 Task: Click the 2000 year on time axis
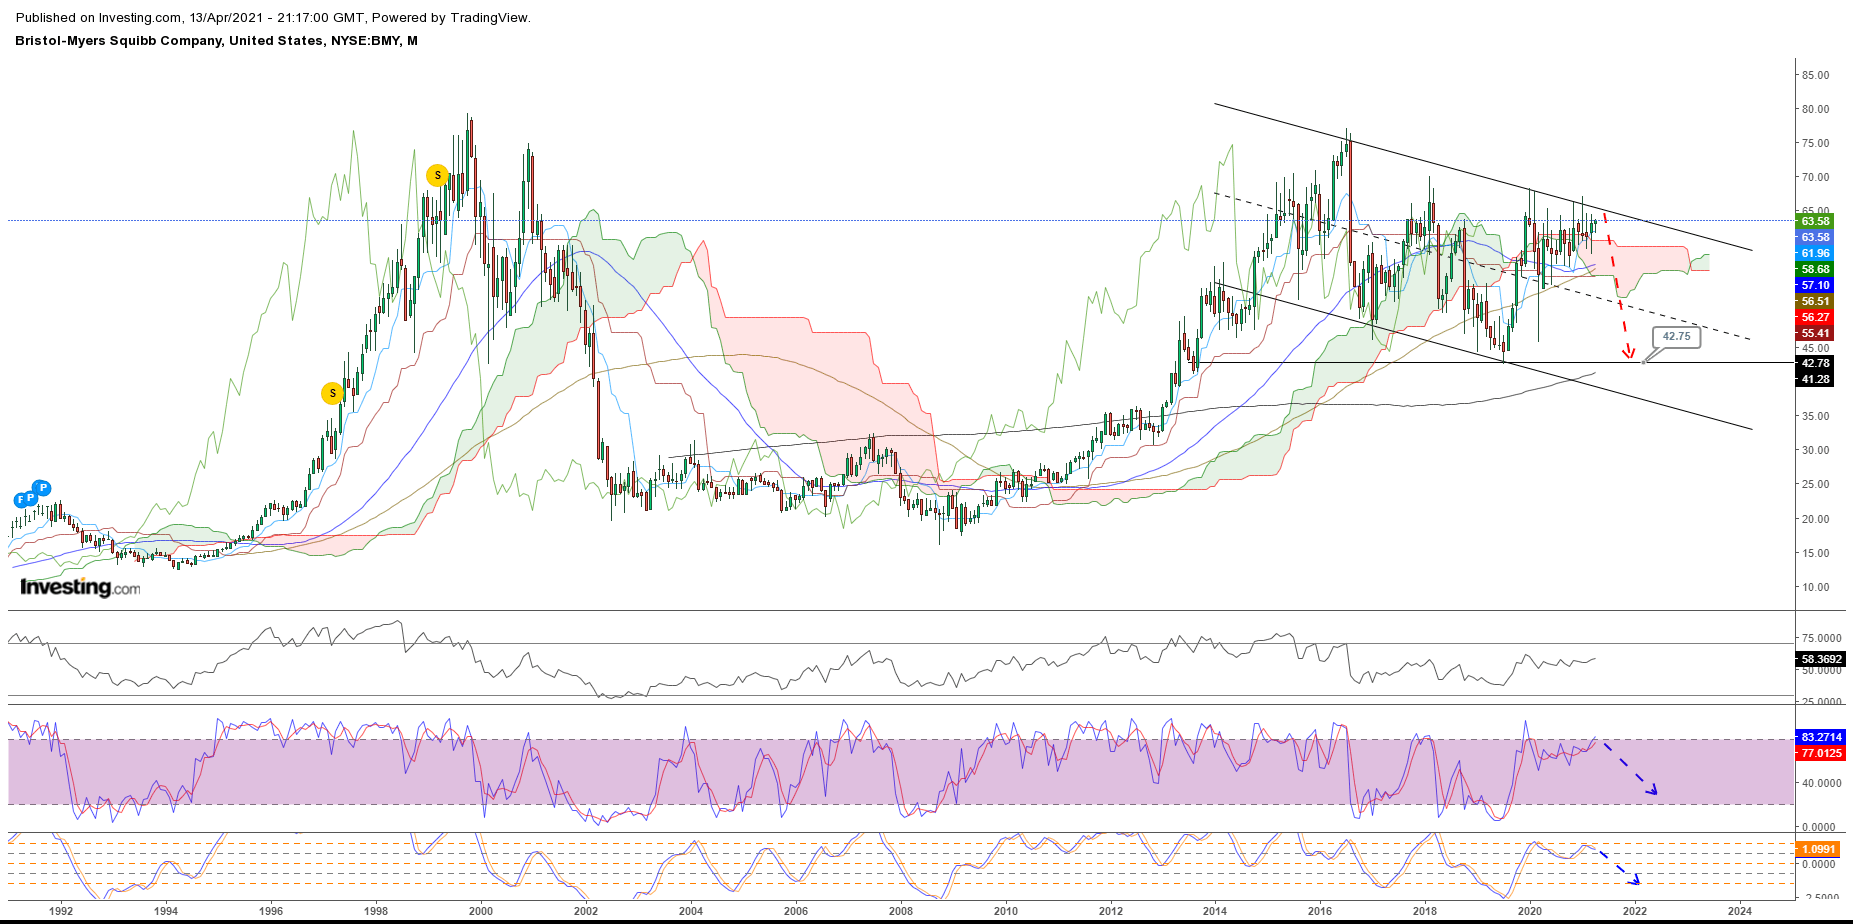[481, 911]
